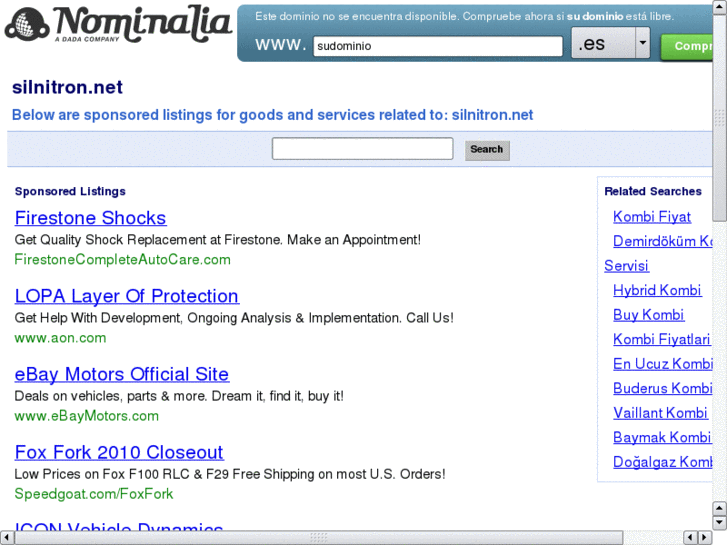Click the silnitron.net heading

(67, 87)
